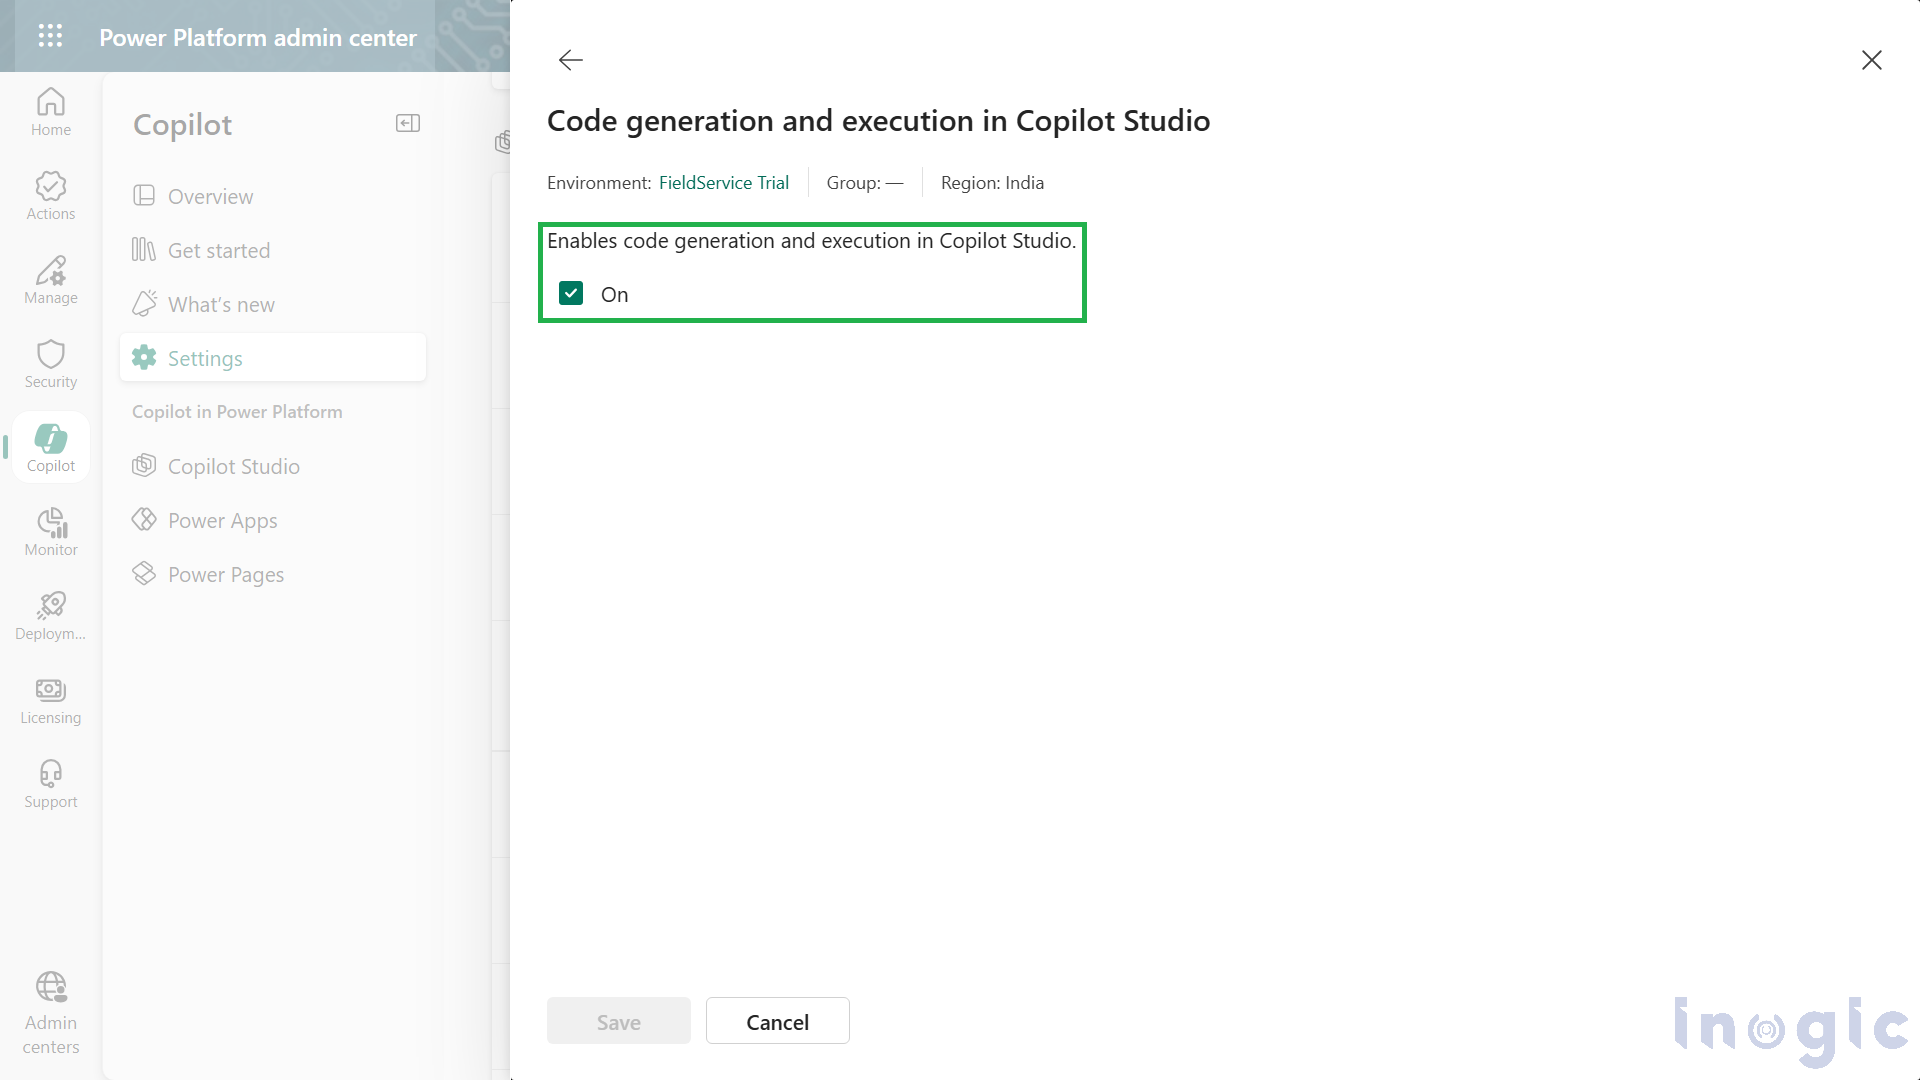1920x1080 pixels.
Task: Go to Security settings
Action: 50,363
